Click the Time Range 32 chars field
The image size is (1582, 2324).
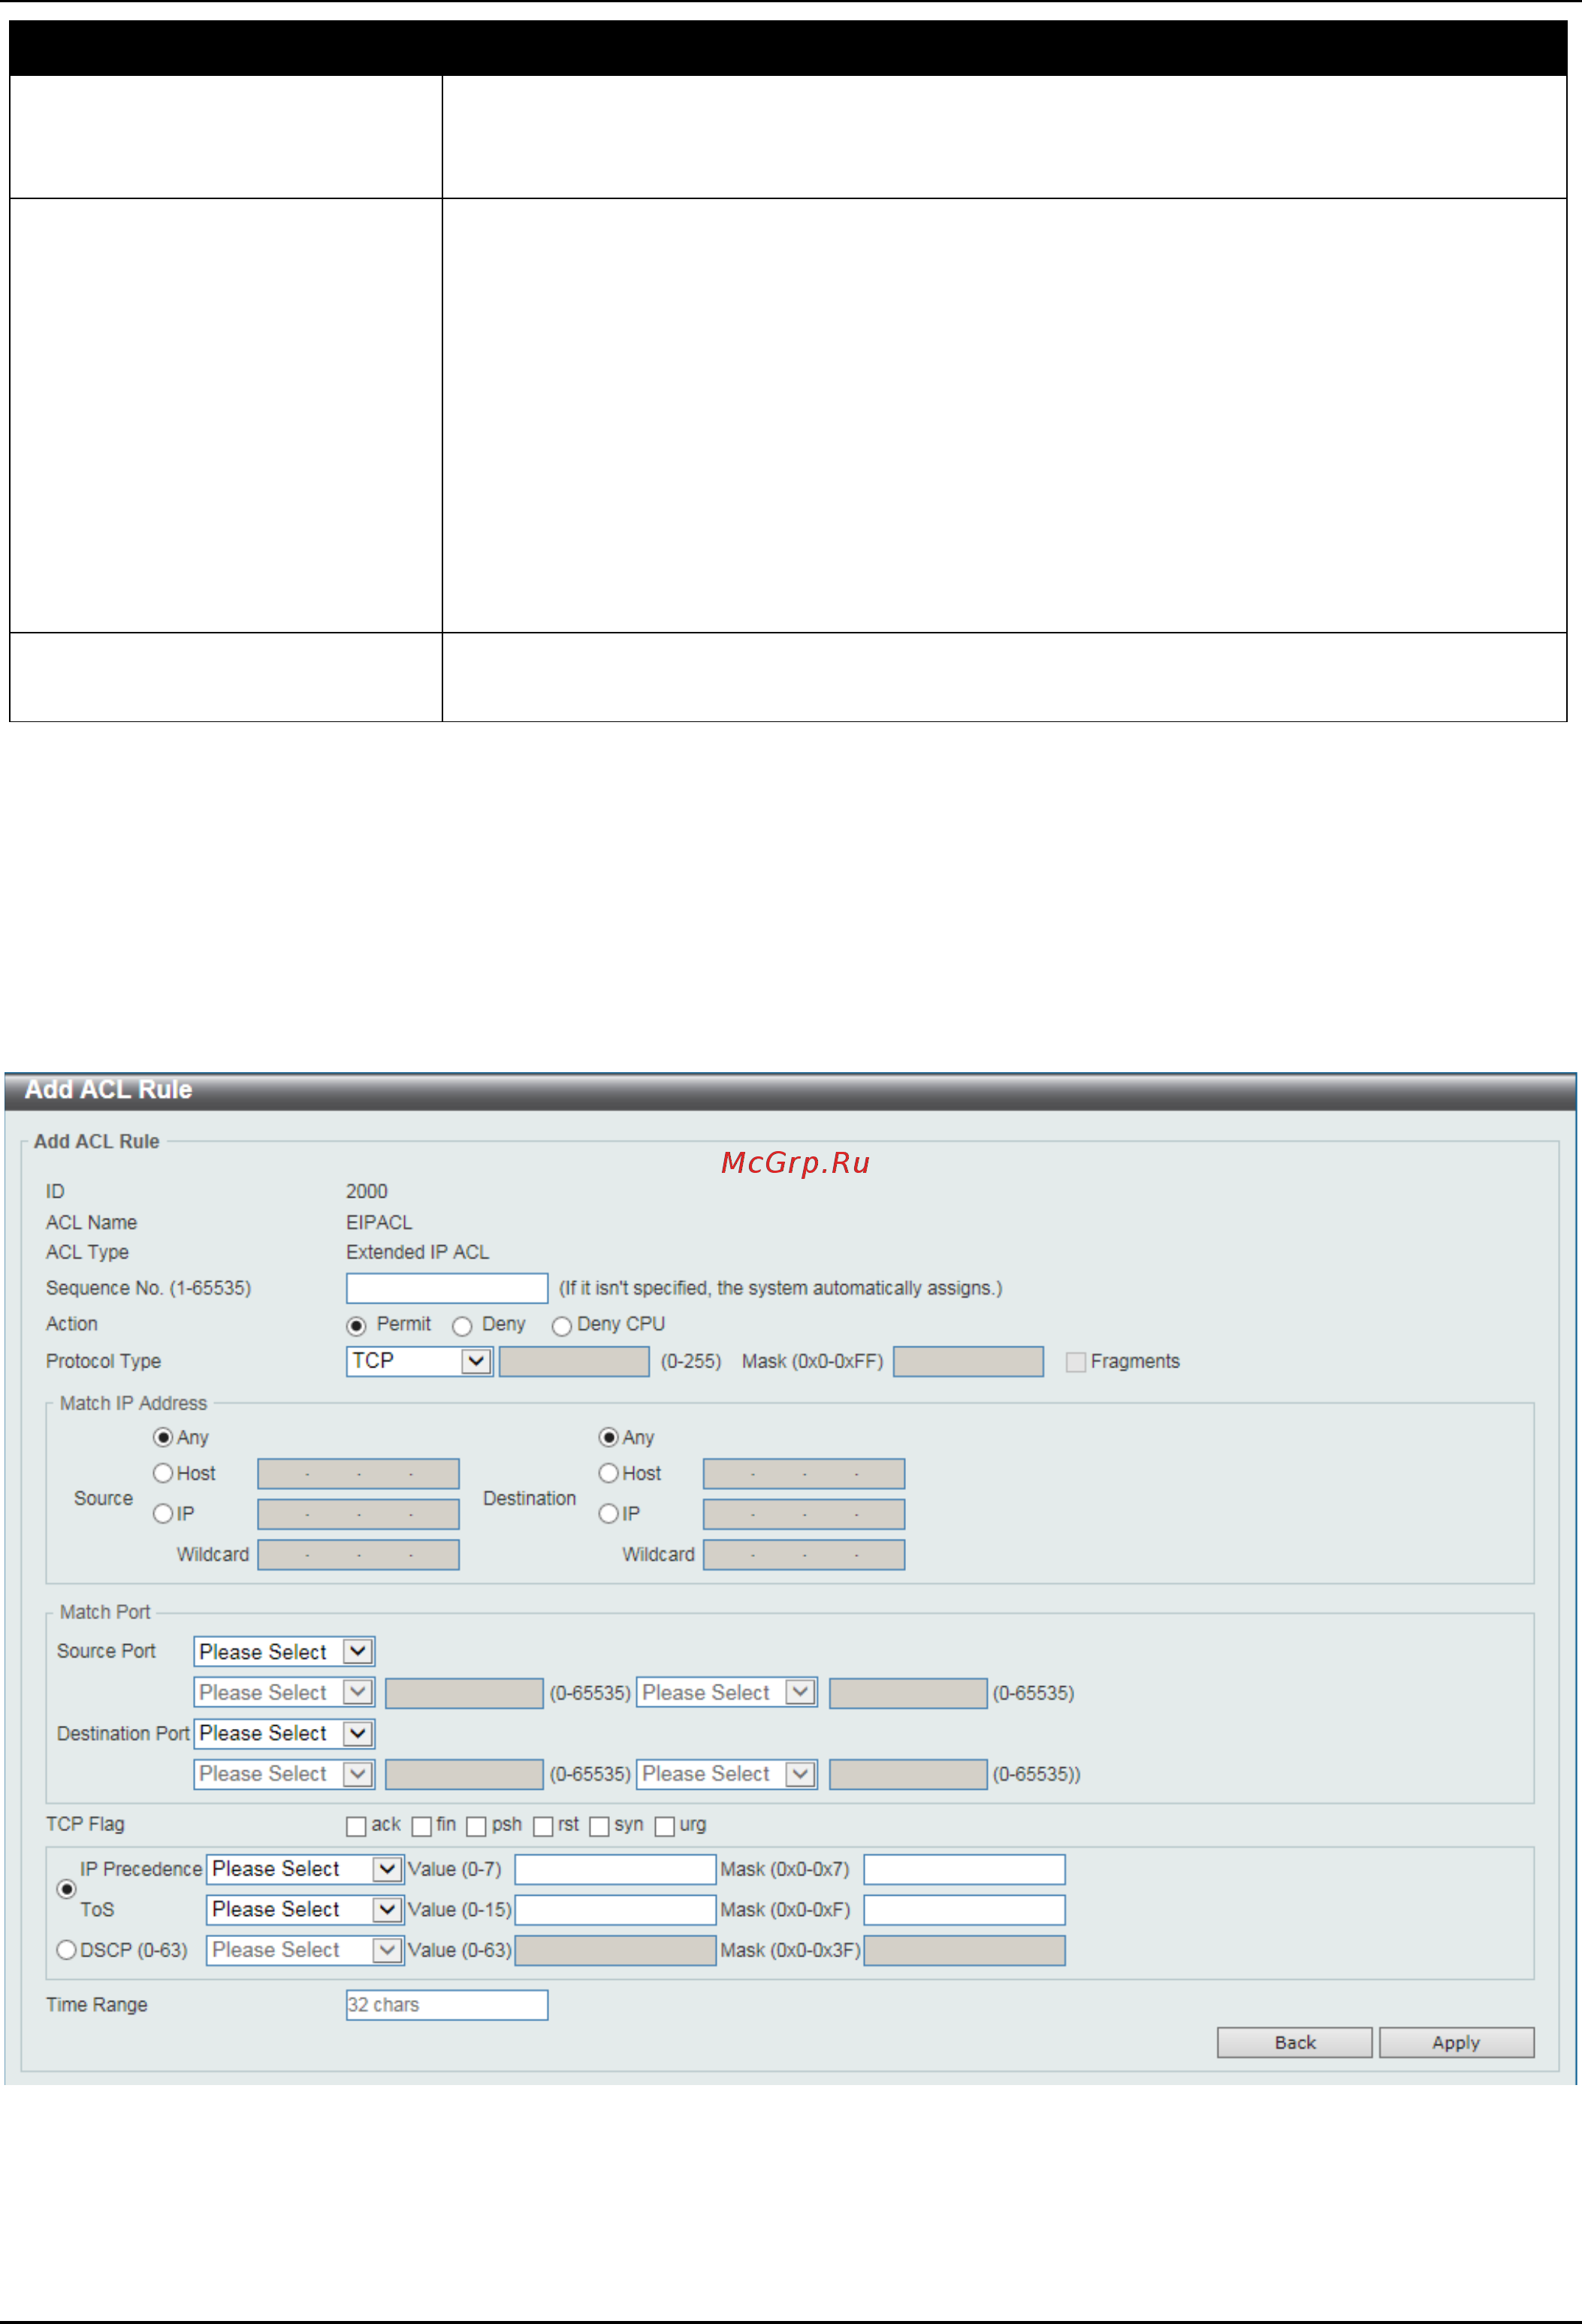pos(447,2005)
